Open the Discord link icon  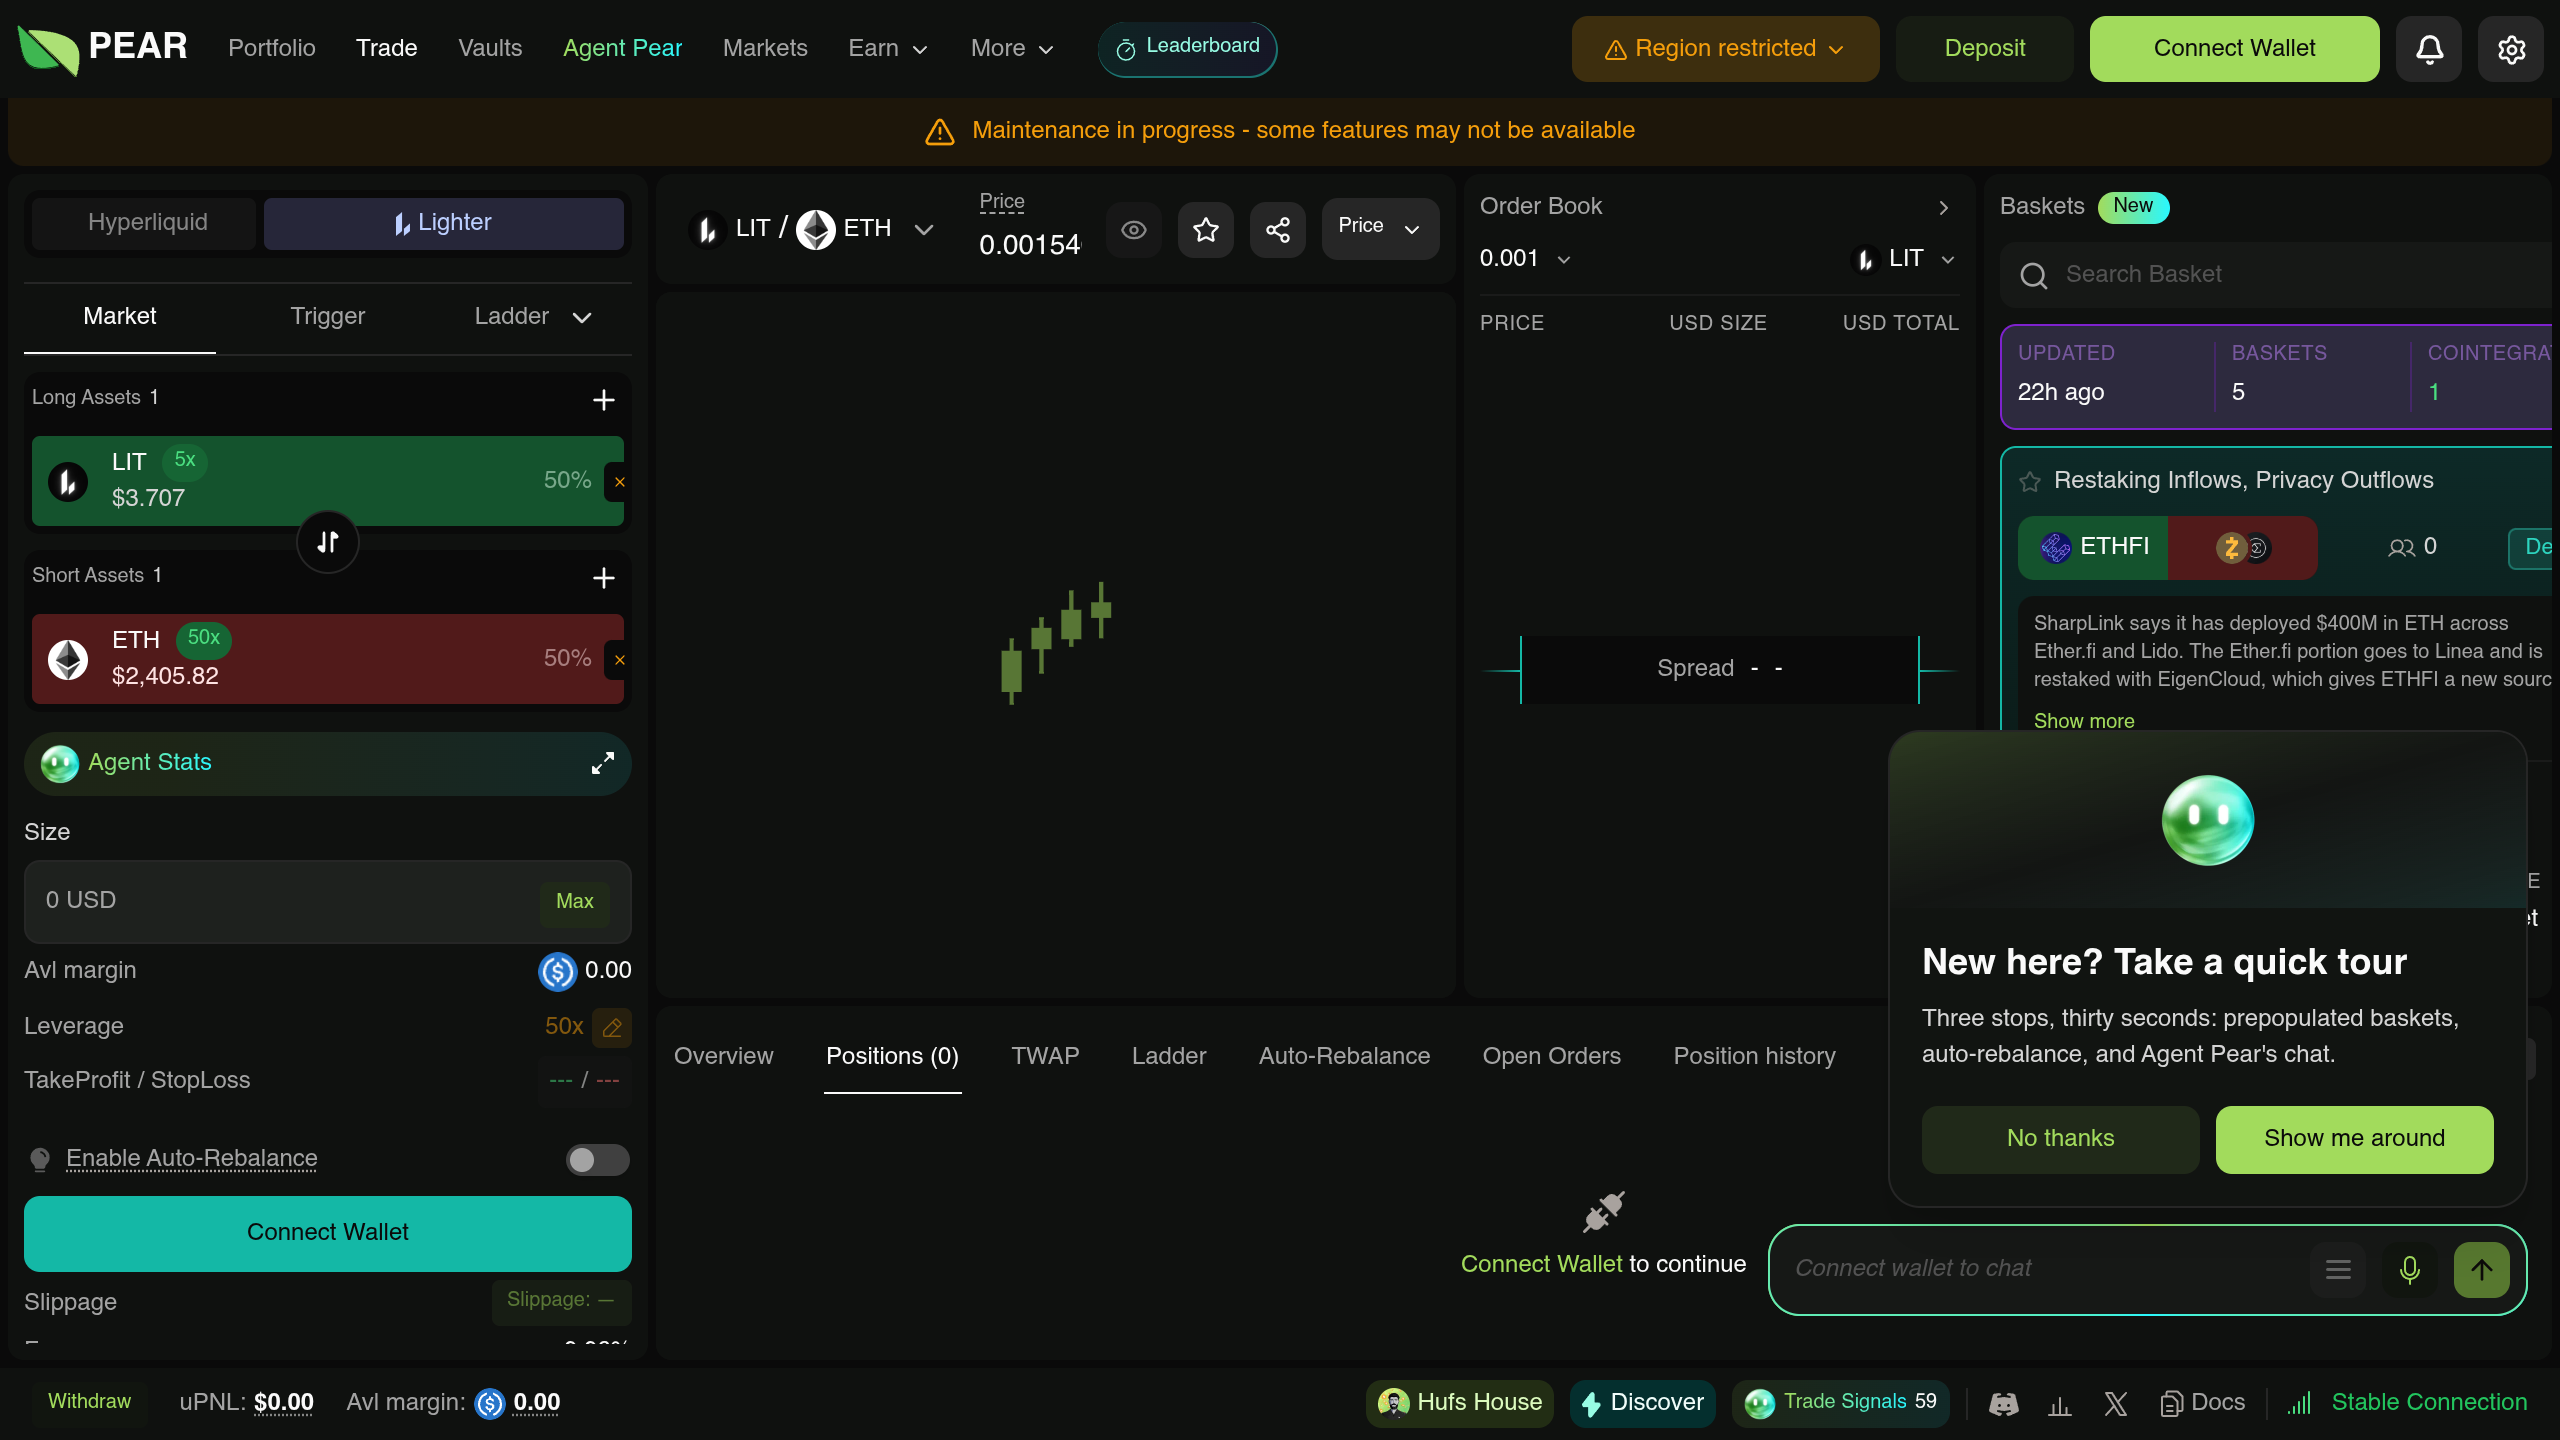(2003, 1404)
